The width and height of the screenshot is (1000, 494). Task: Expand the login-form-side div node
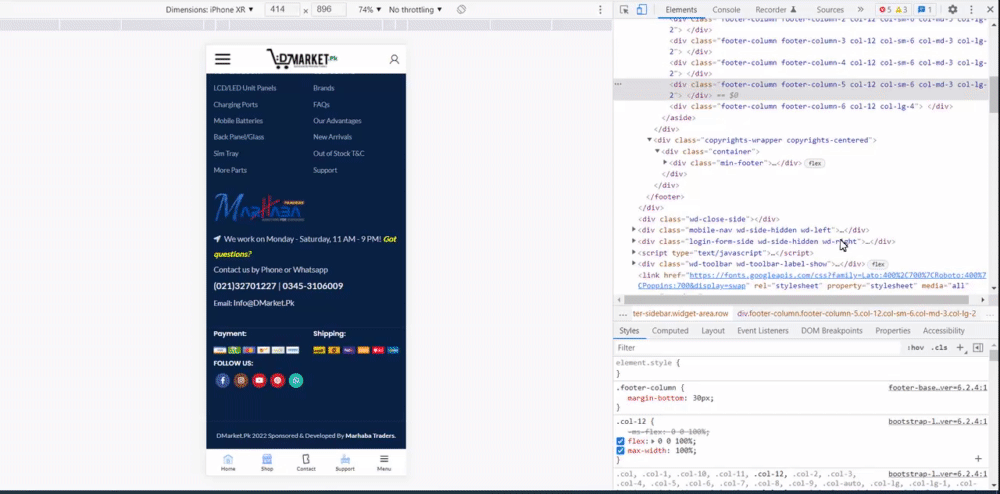pyautogui.click(x=634, y=242)
